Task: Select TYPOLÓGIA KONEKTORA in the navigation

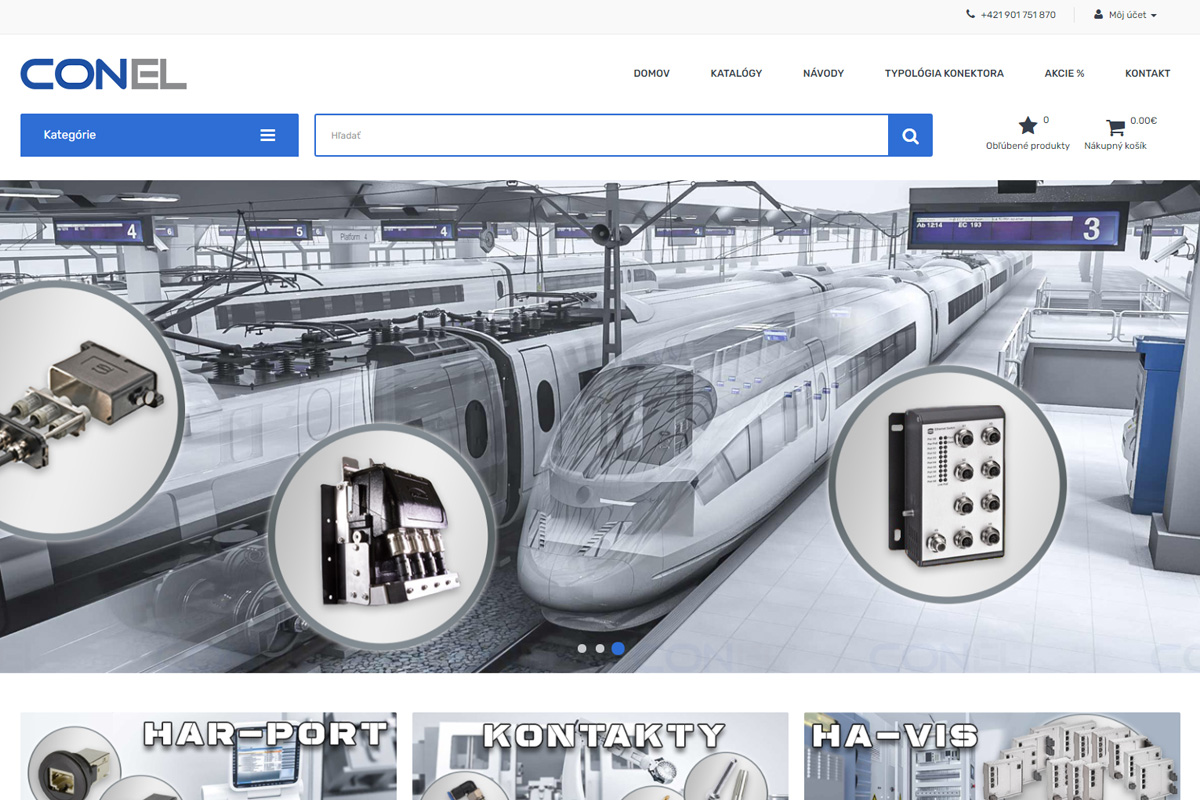Action: [x=944, y=73]
